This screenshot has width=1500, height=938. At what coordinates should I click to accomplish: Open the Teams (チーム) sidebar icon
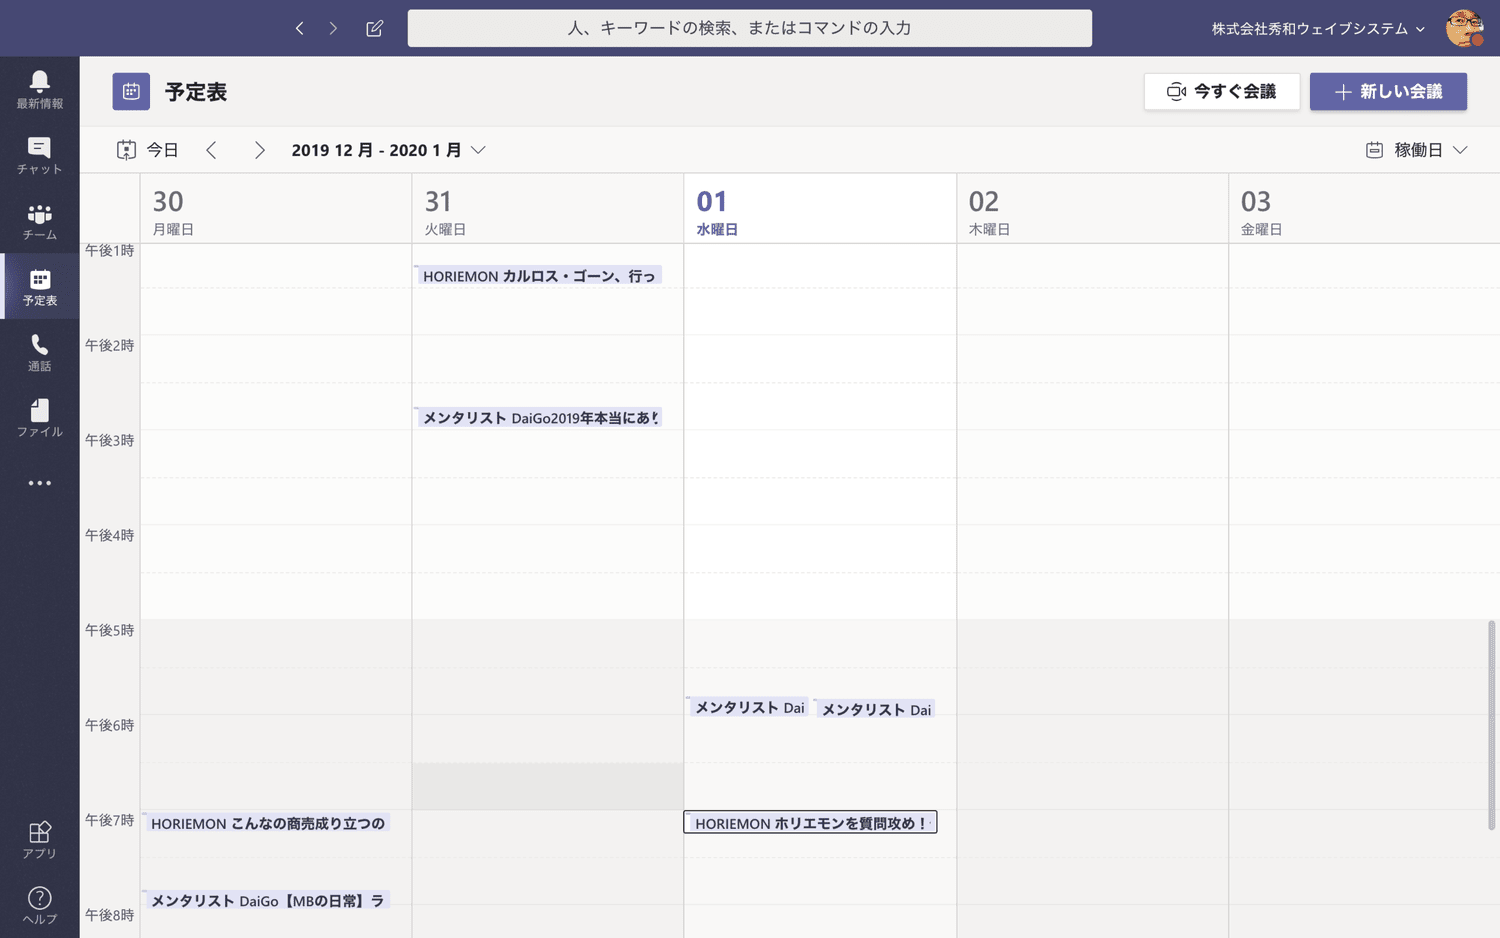pos(39,221)
